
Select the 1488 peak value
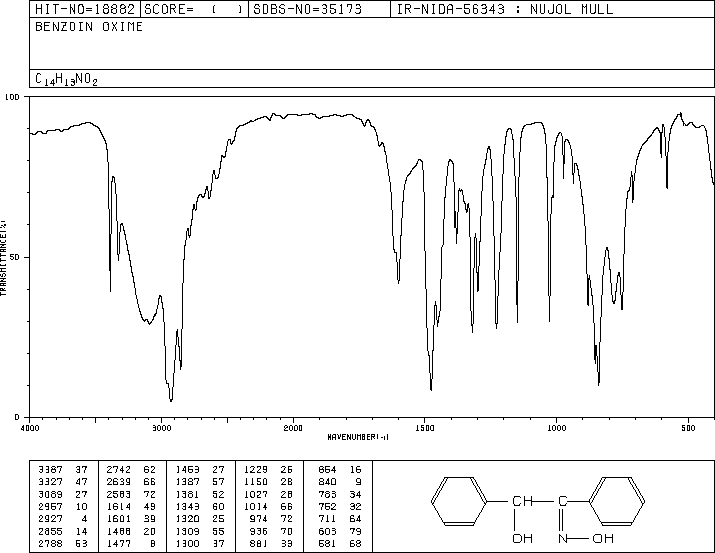pos(119,532)
